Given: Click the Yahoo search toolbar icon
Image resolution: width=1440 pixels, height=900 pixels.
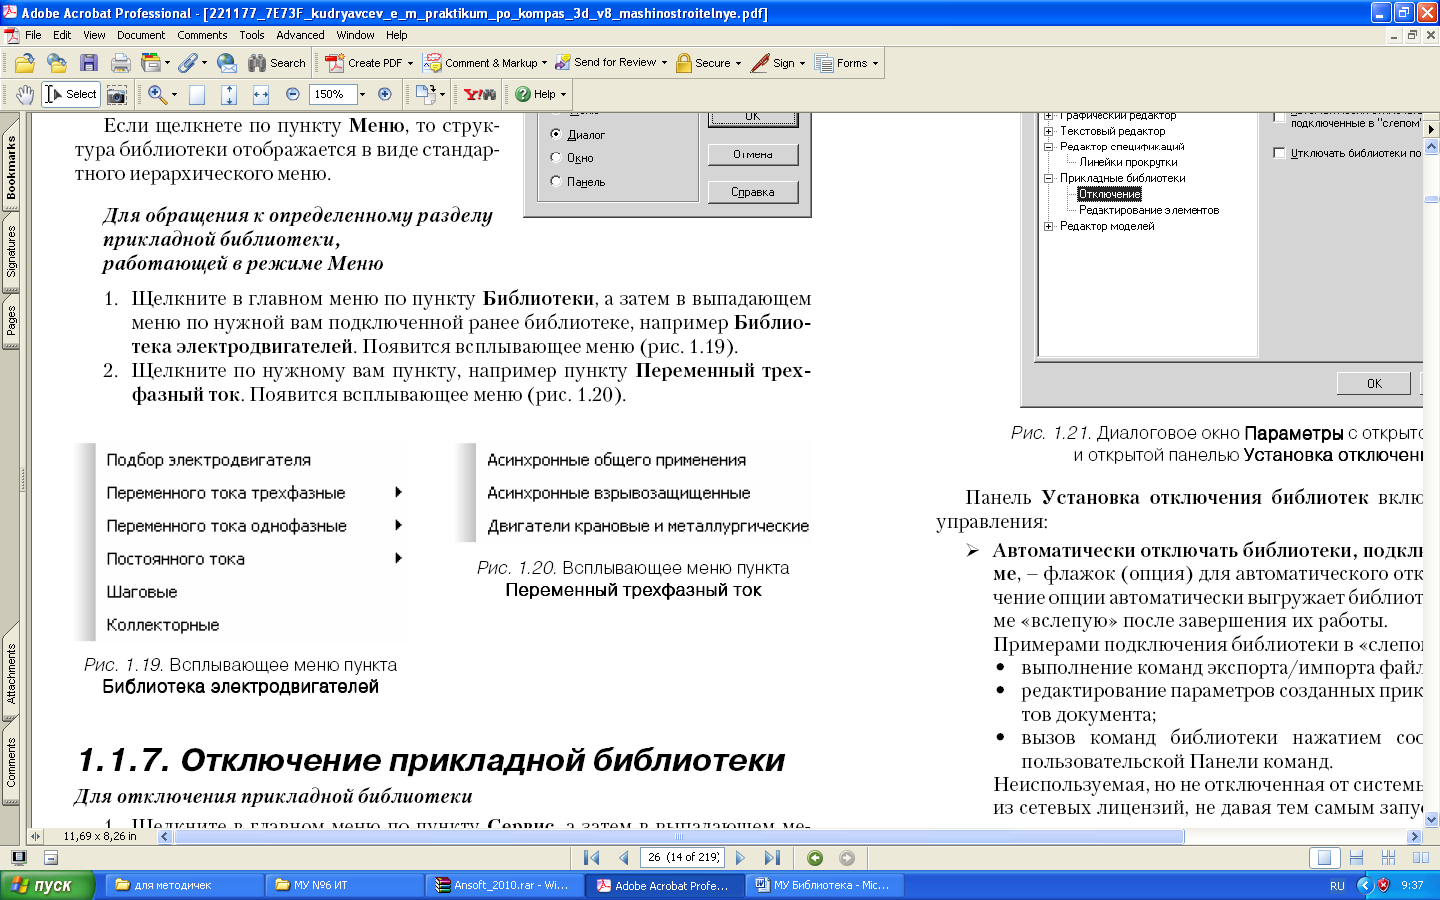Looking at the screenshot, I should coord(480,94).
